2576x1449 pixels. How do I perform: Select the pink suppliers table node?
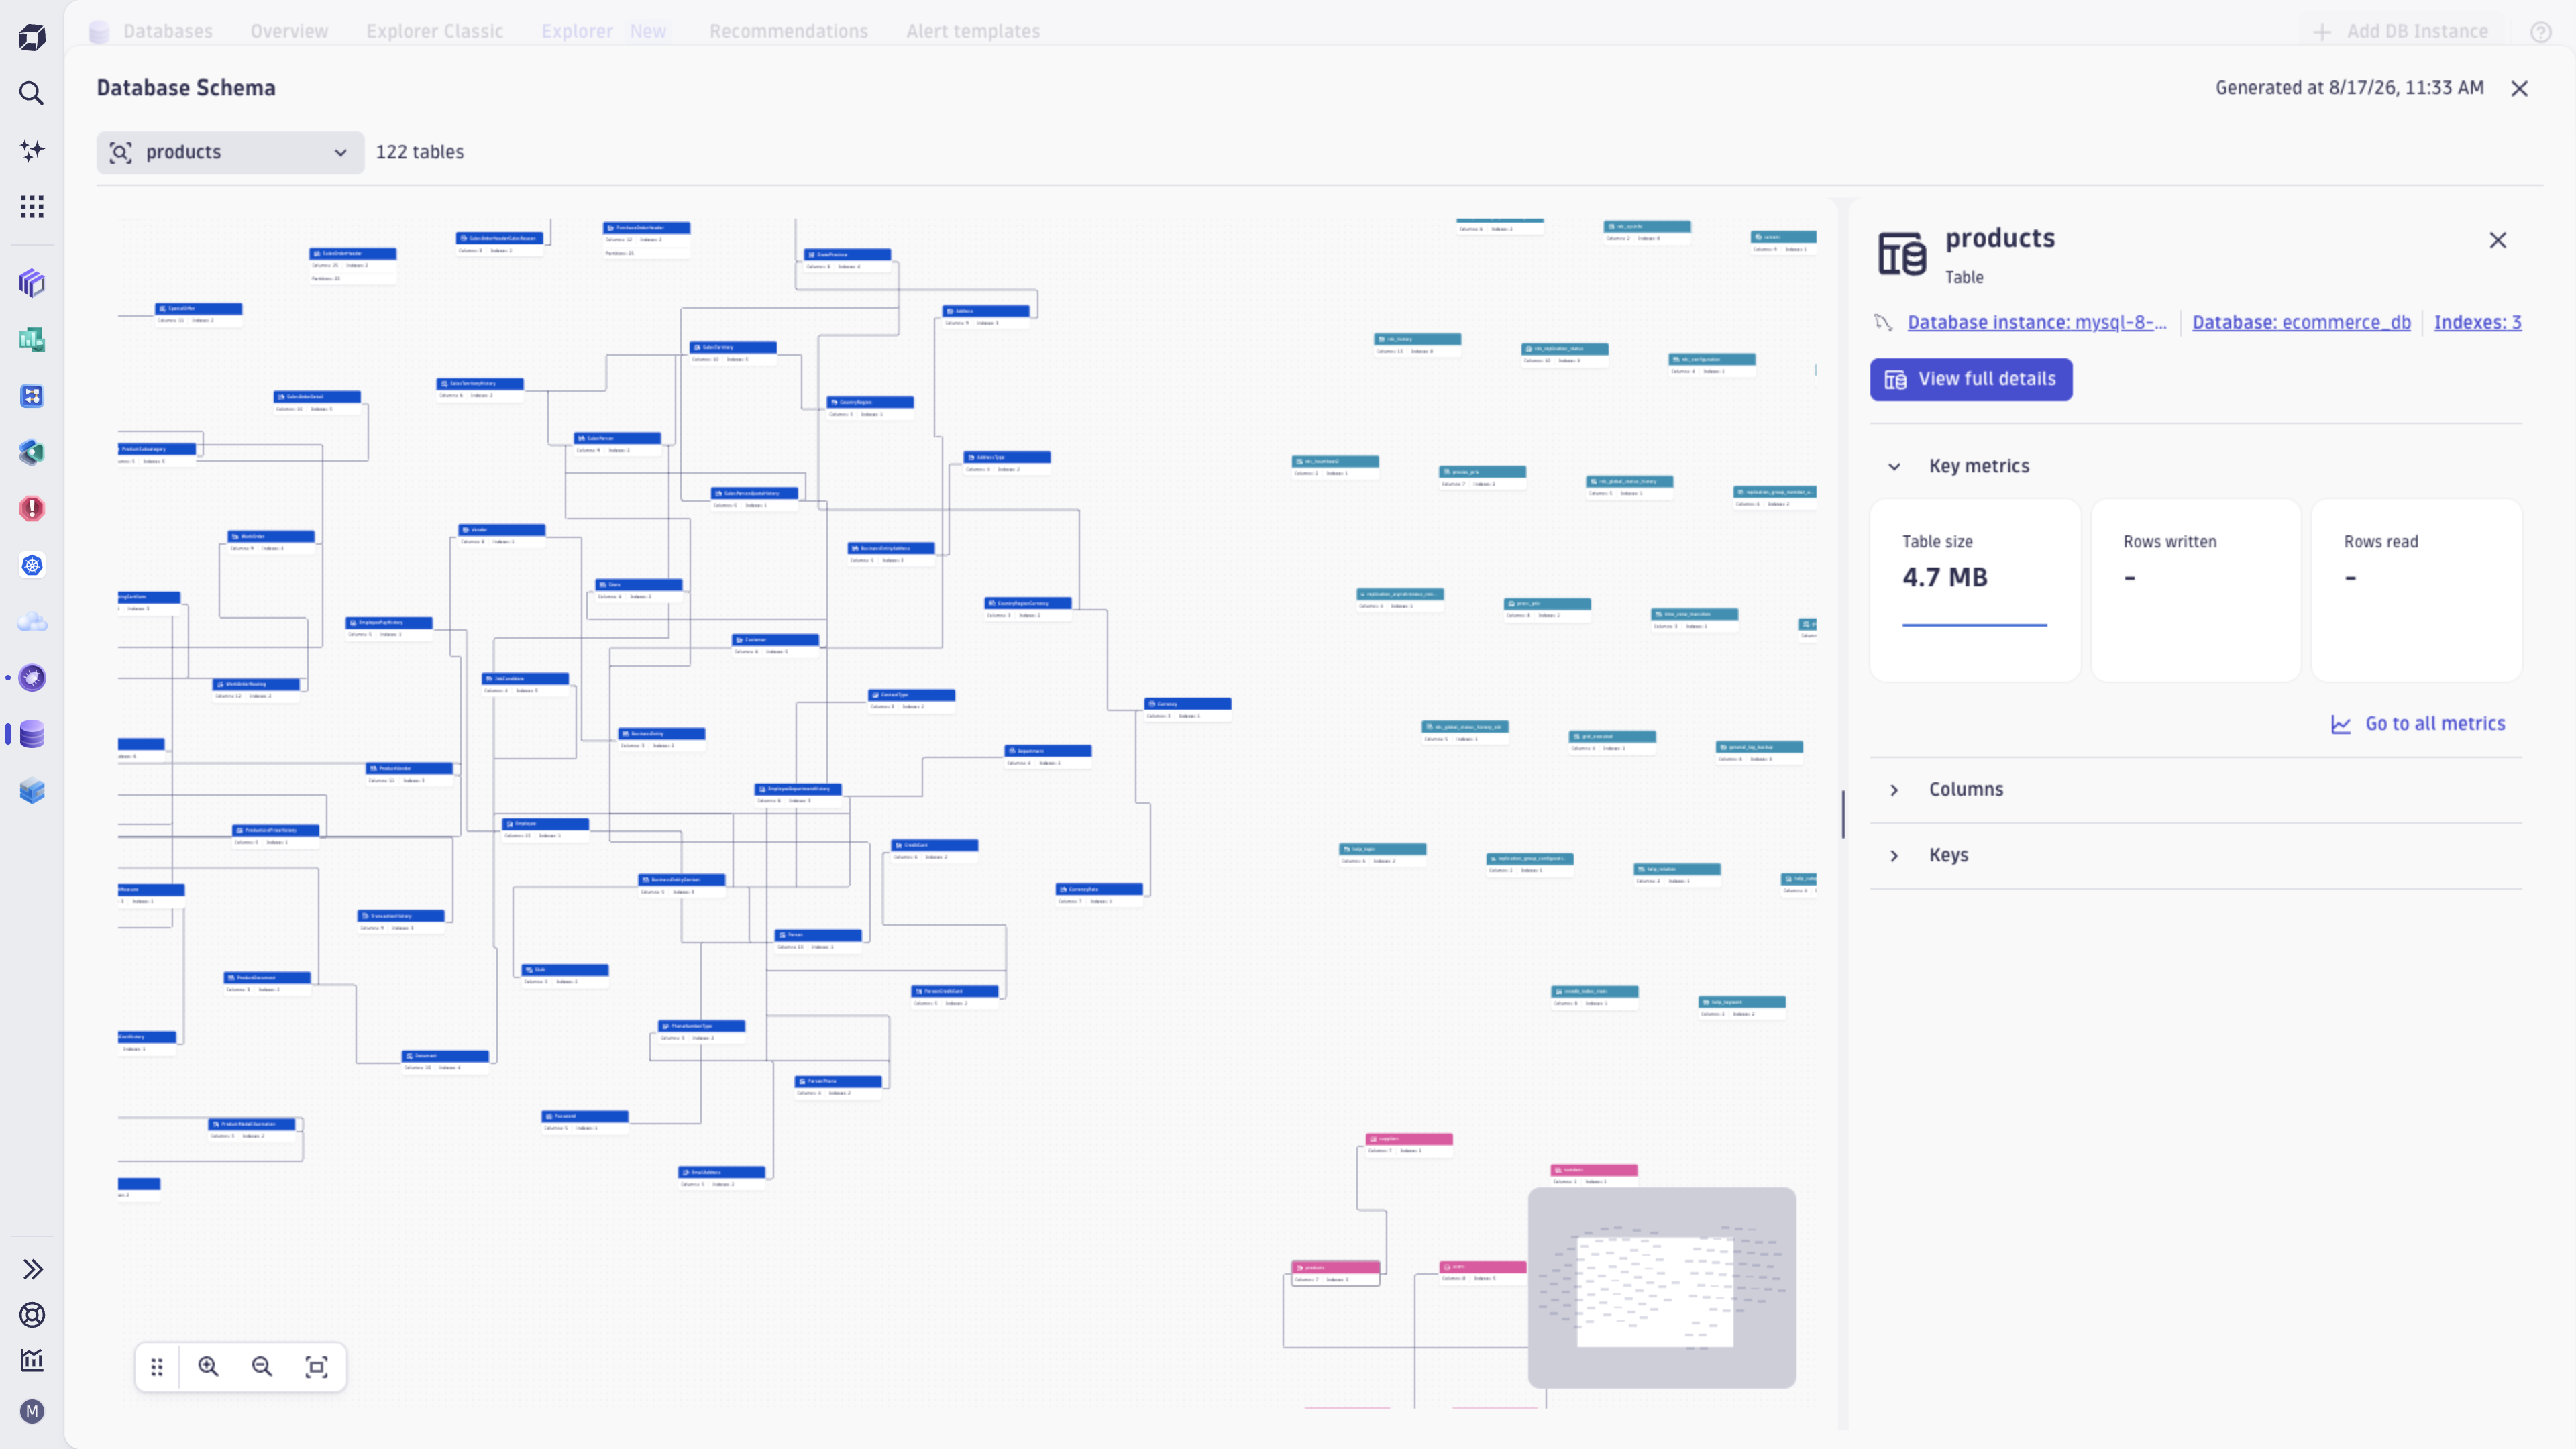point(1409,1145)
